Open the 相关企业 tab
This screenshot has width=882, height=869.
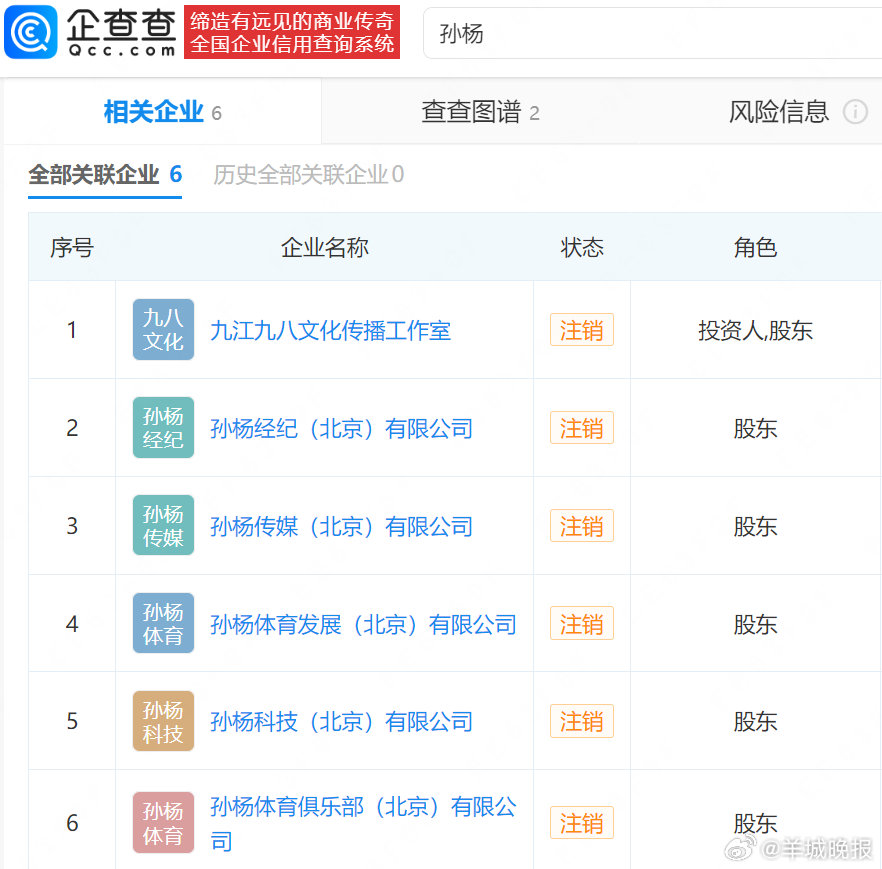(x=163, y=111)
